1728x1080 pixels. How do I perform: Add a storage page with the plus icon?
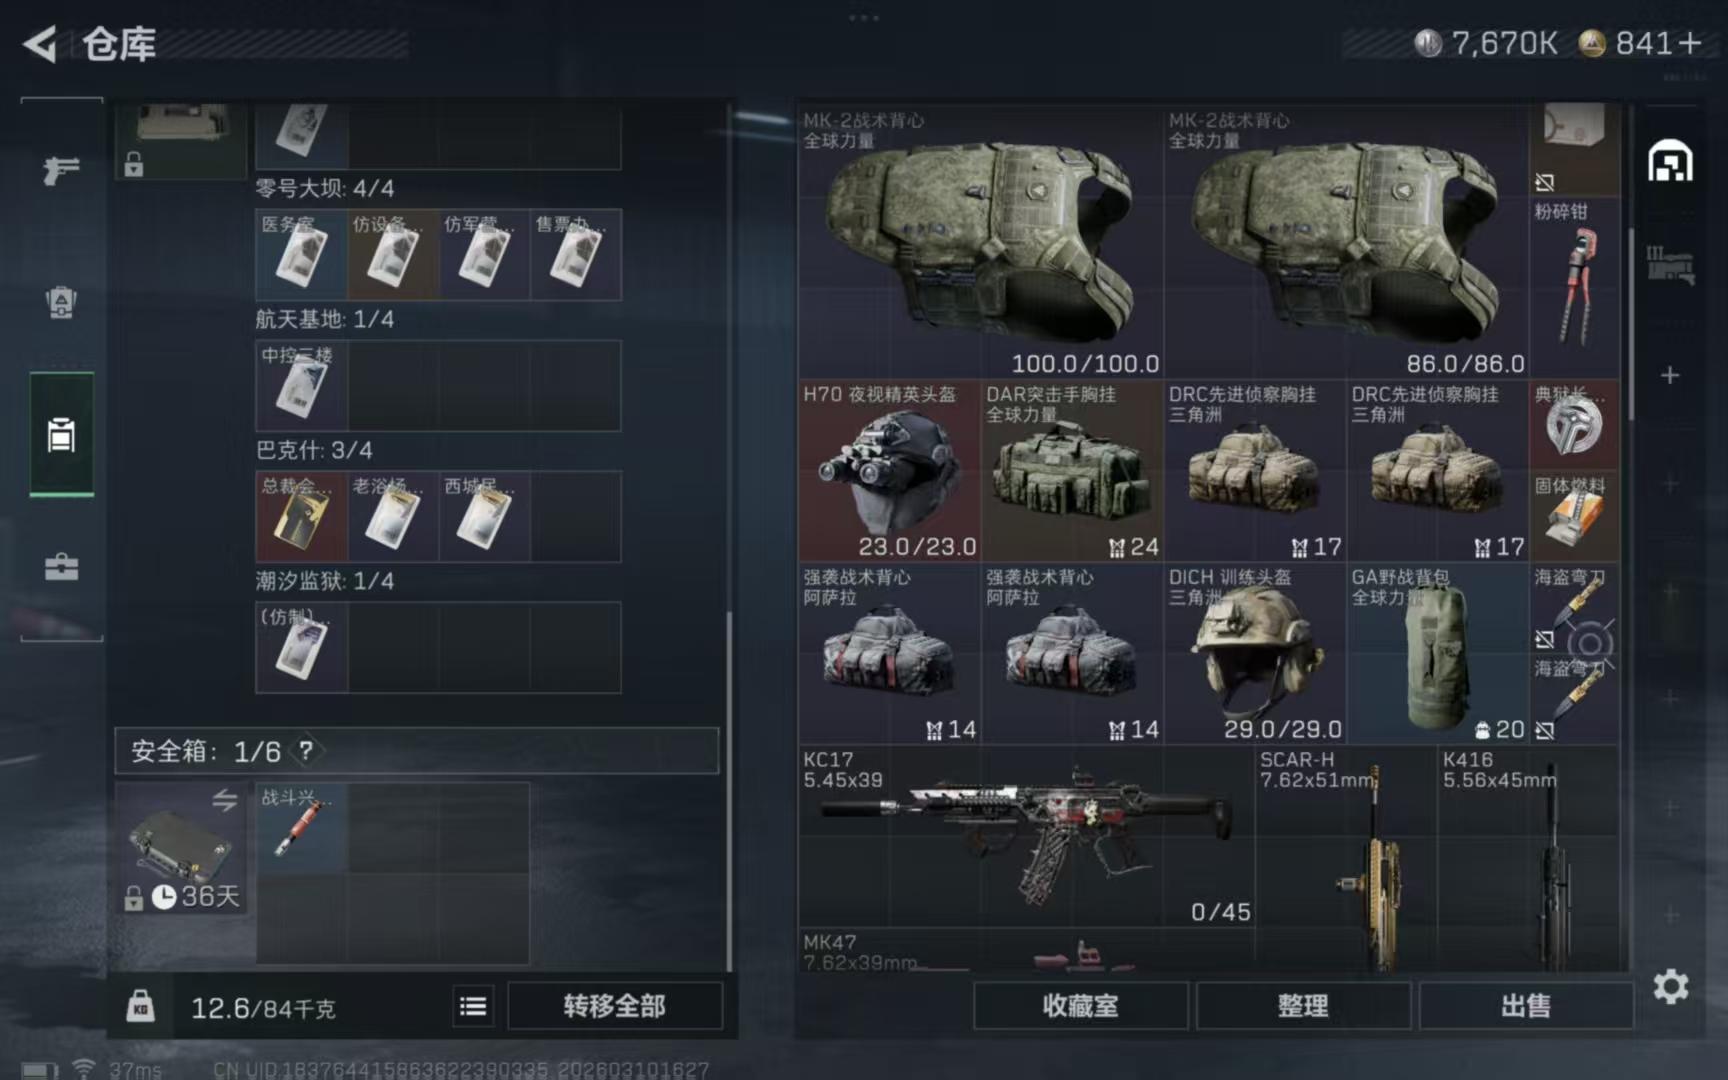click(x=1670, y=375)
